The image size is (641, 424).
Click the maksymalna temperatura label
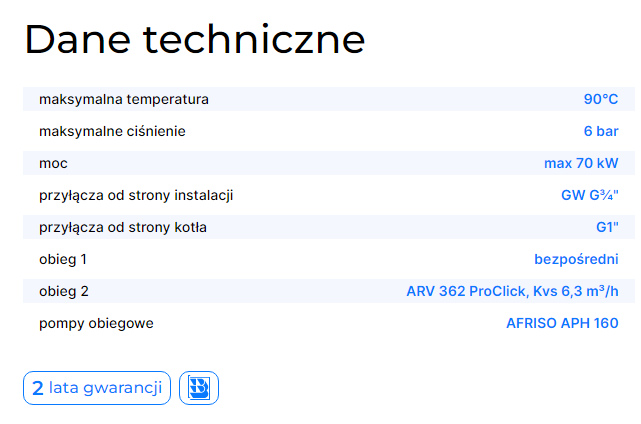[123, 99]
